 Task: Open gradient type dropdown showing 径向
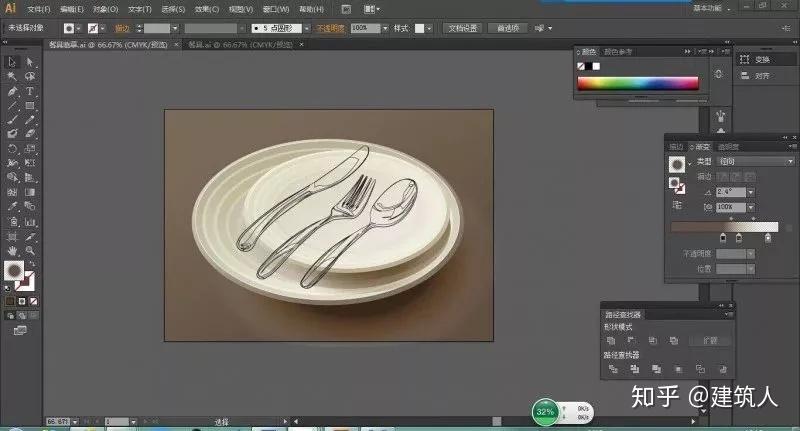click(x=756, y=161)
